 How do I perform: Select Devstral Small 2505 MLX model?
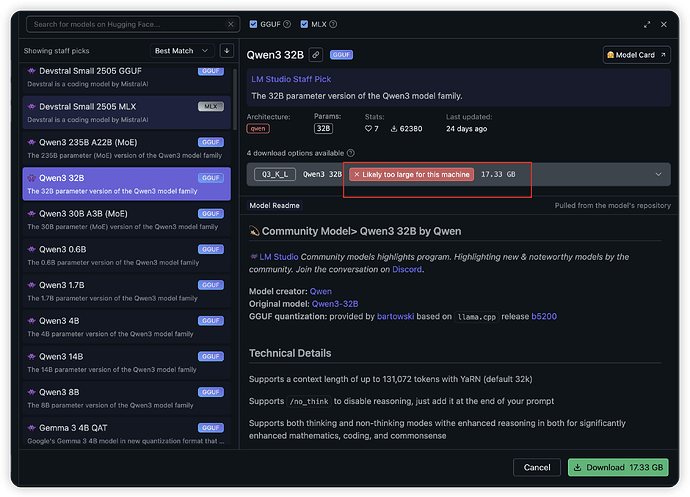[126, 113]
